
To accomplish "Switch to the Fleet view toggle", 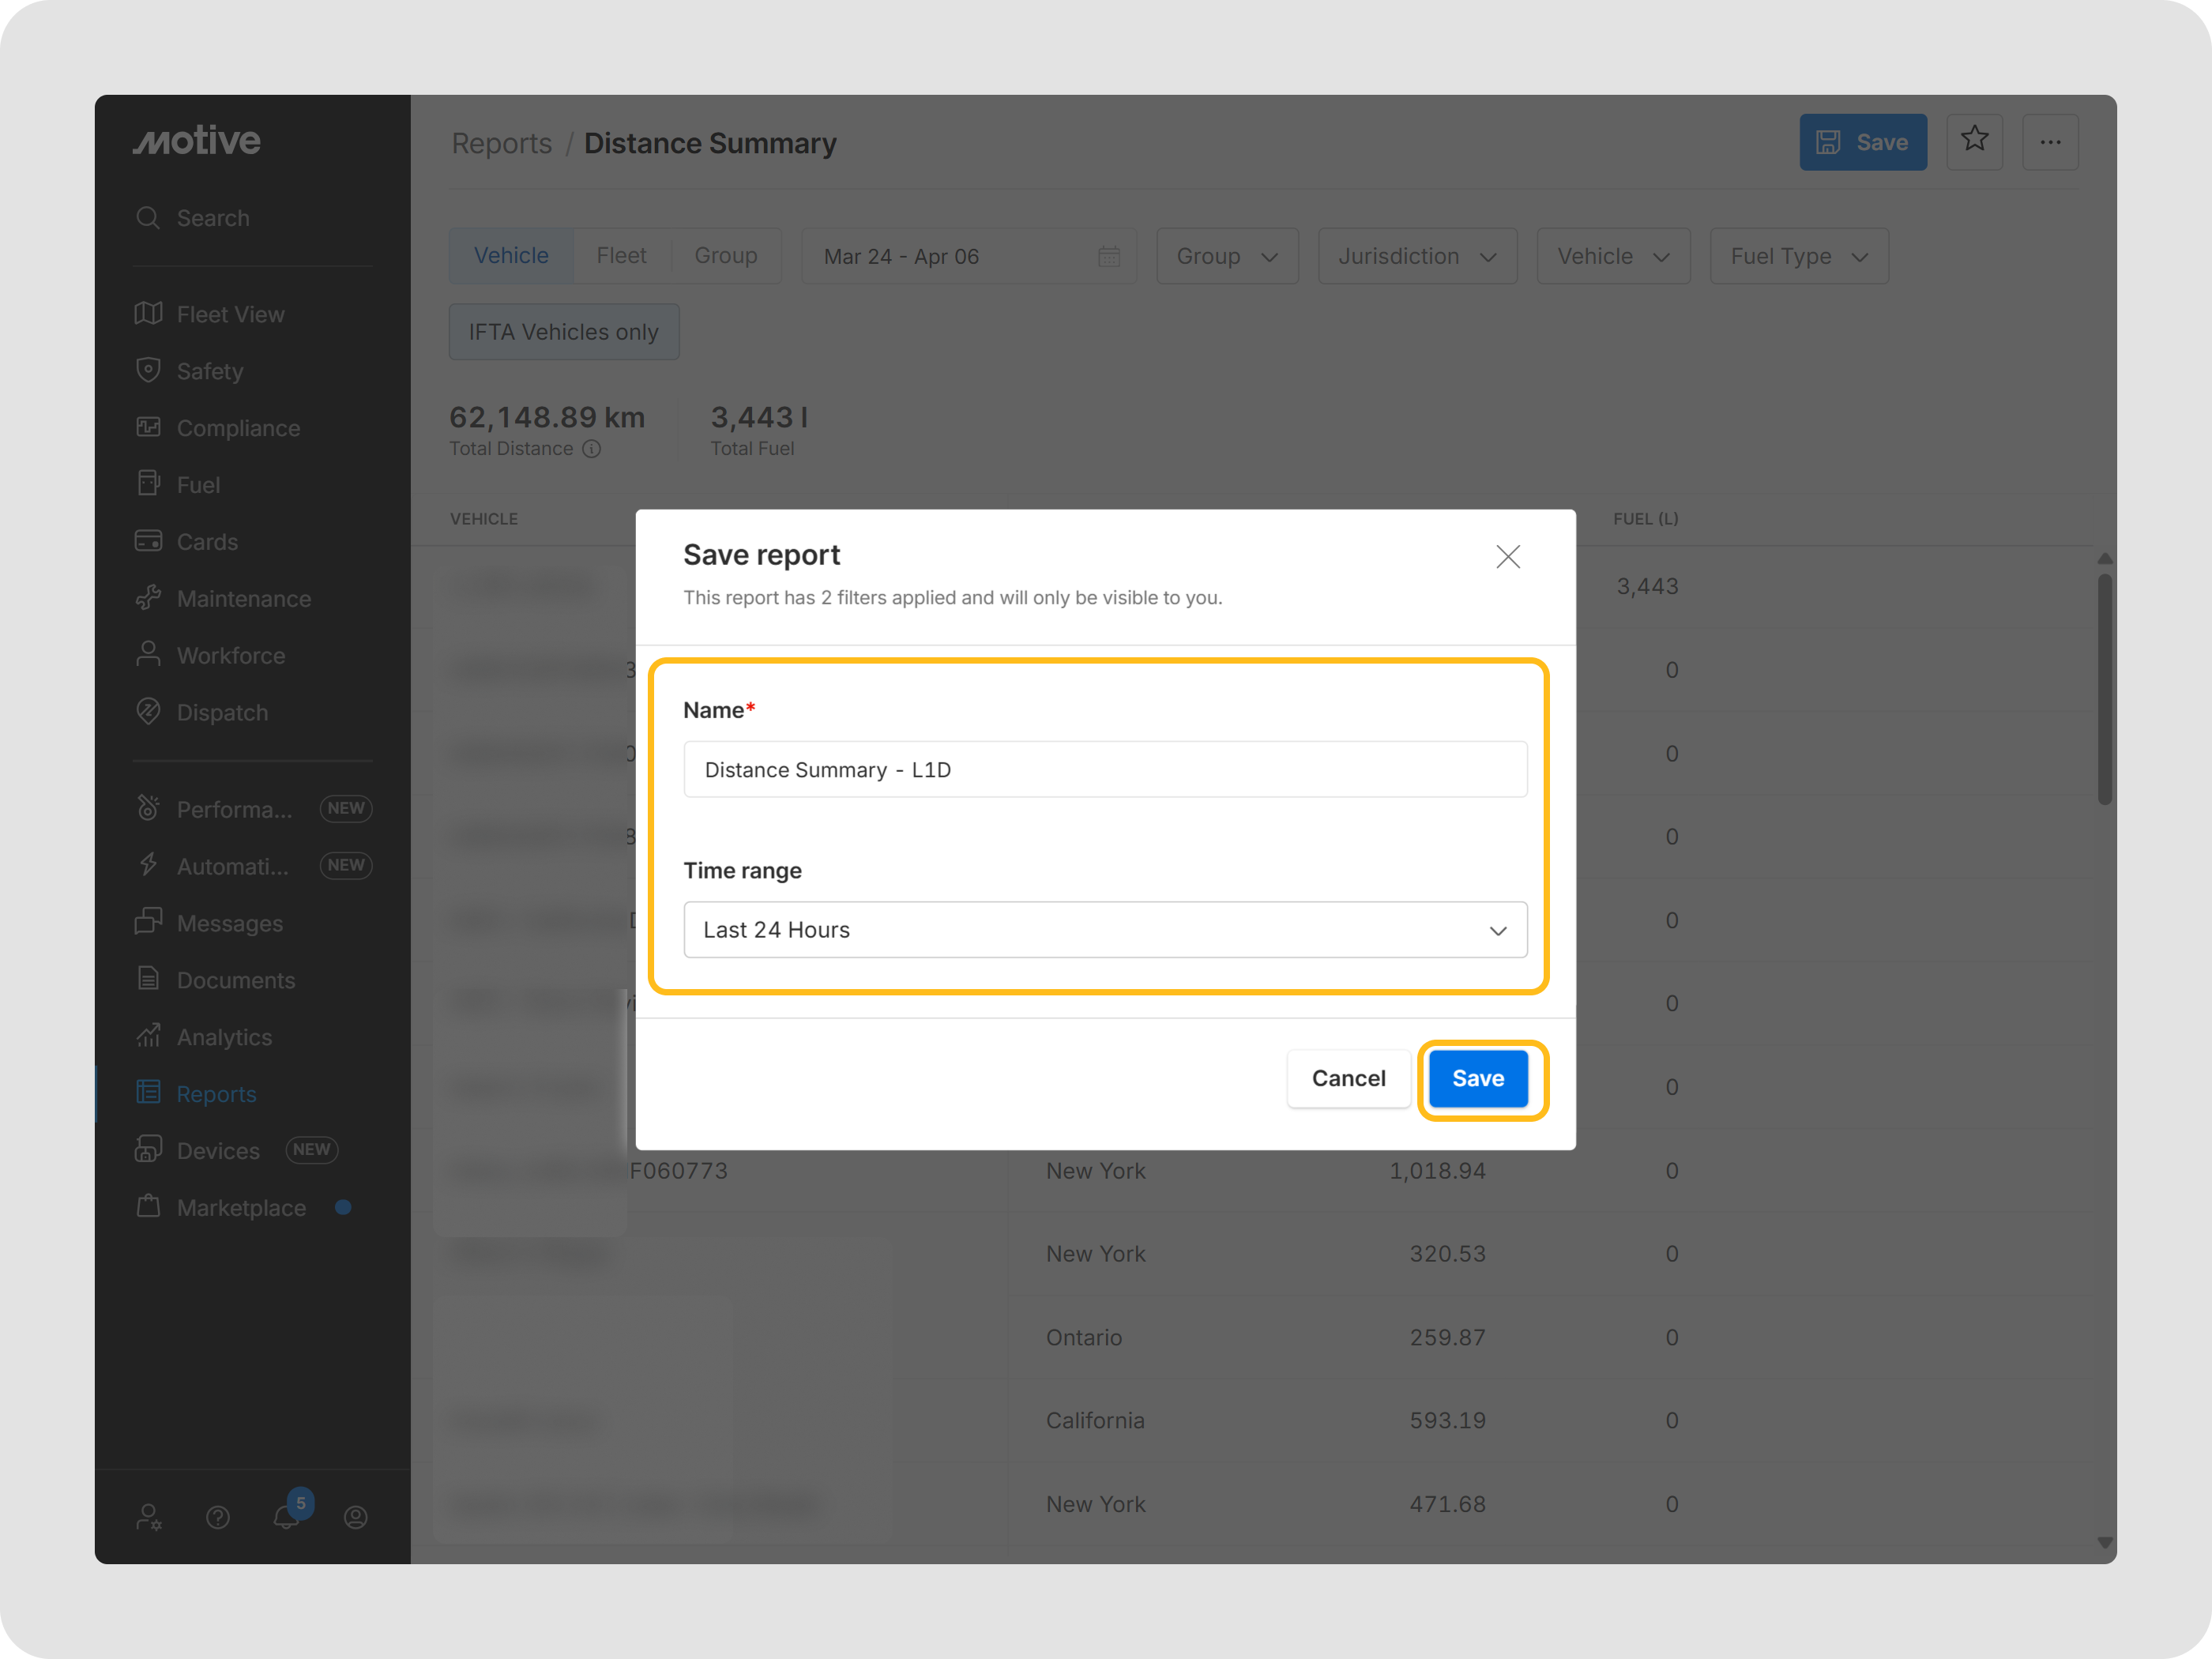I will click(621, 256).
